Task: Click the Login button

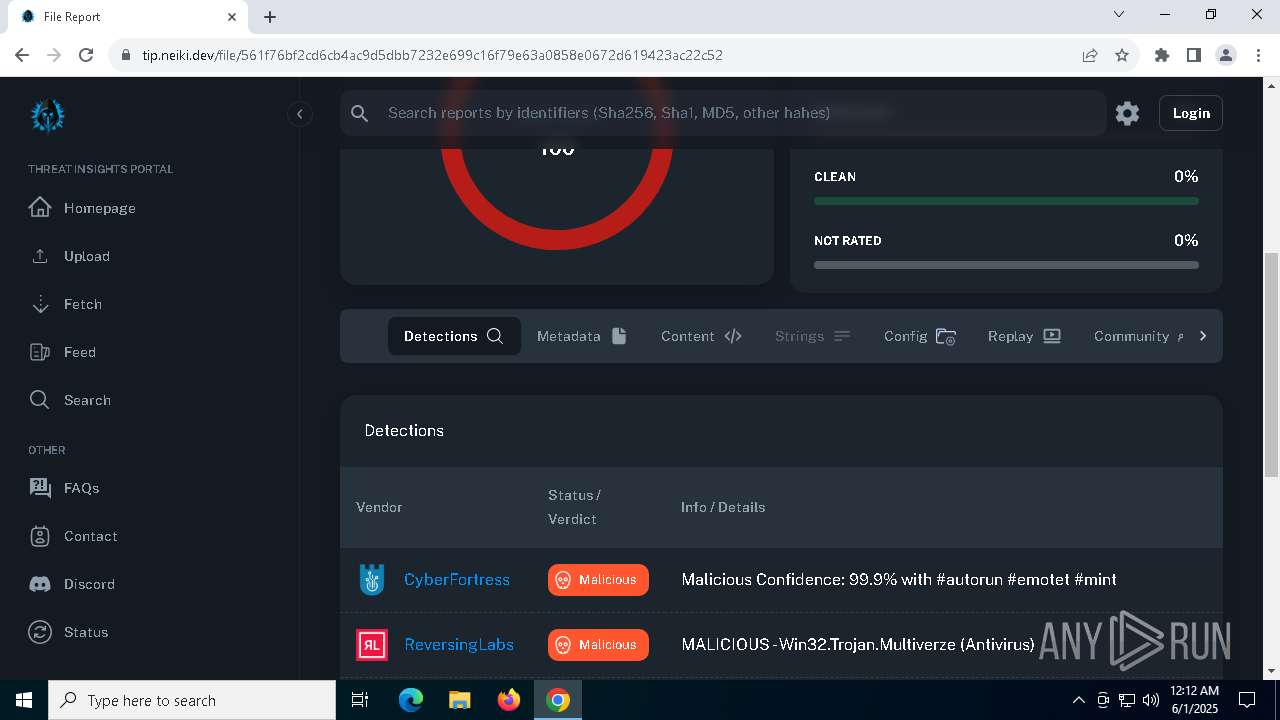Action: (x=1191, y=113)
